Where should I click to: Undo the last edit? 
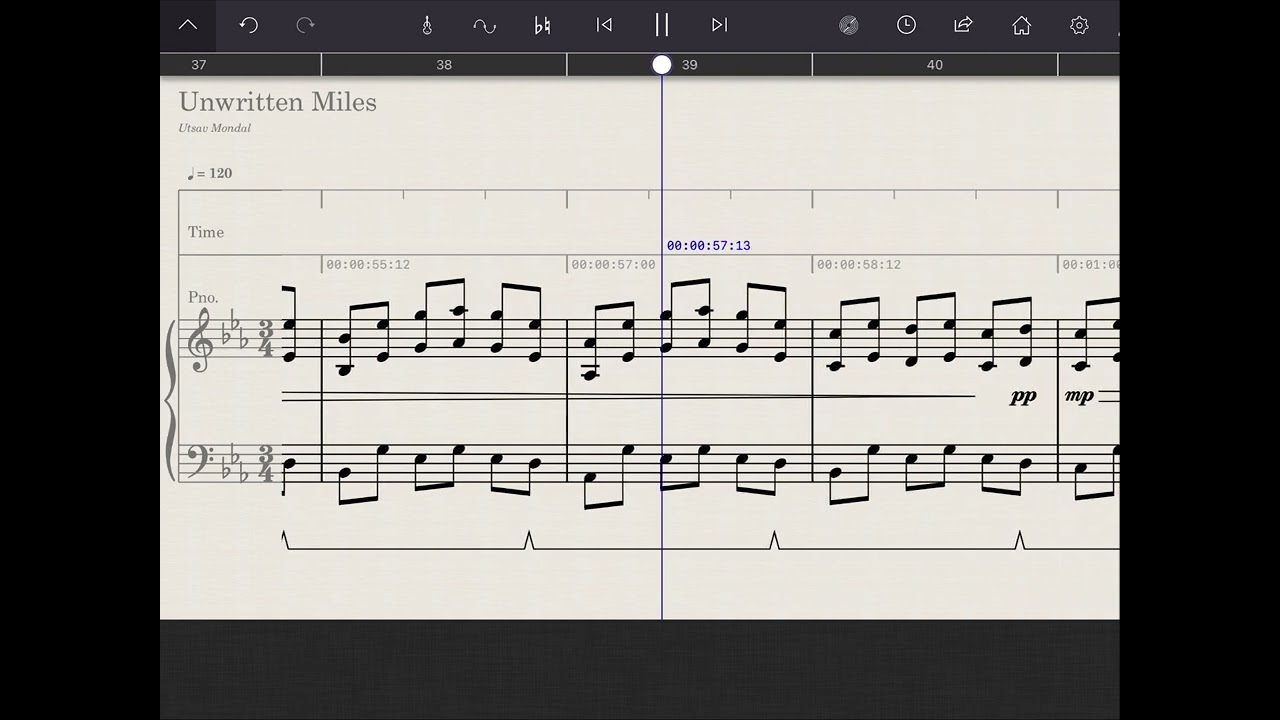point(248,26)
